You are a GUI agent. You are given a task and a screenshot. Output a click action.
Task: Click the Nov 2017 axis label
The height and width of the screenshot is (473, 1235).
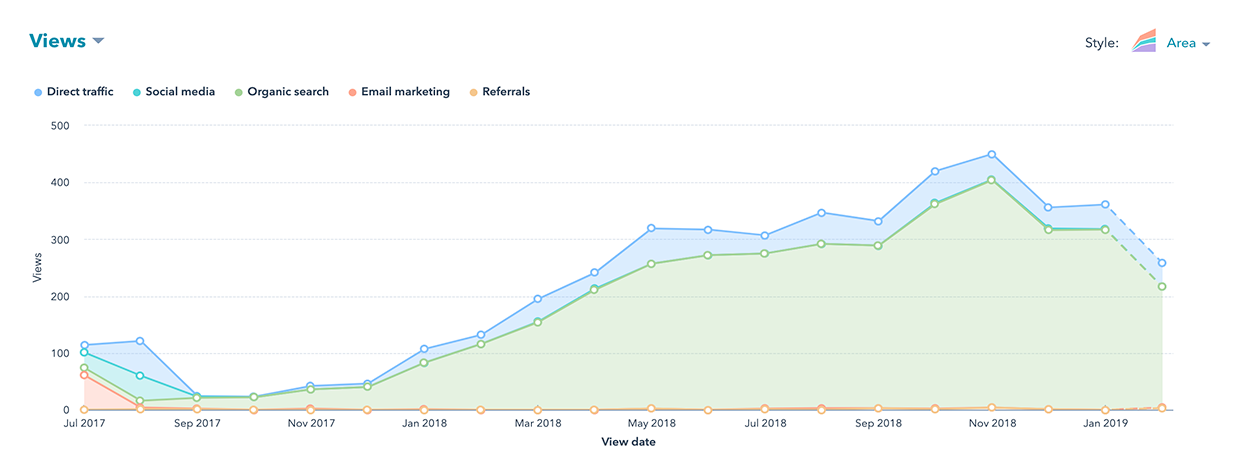311,424
